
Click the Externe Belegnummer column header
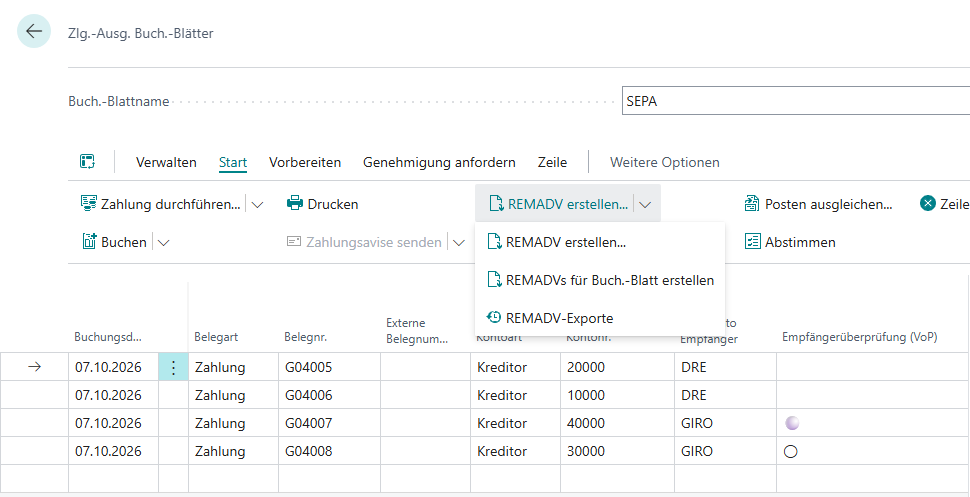(x=416, y=331)
